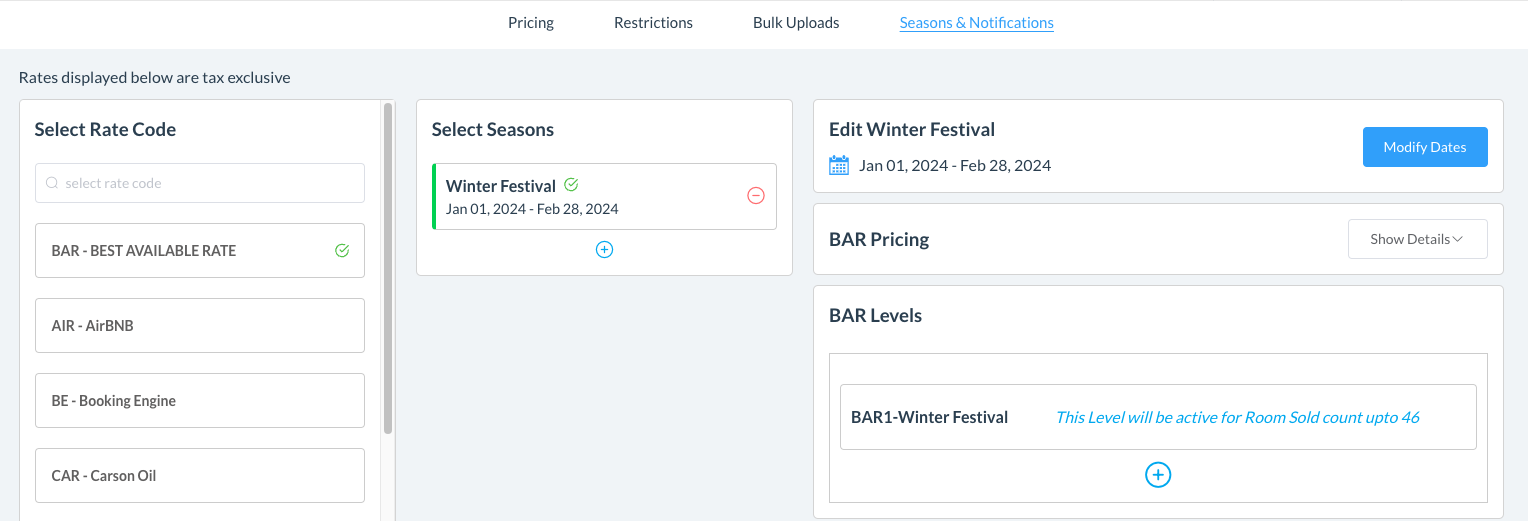Click the search icon in rate code field

click(52, 184)
